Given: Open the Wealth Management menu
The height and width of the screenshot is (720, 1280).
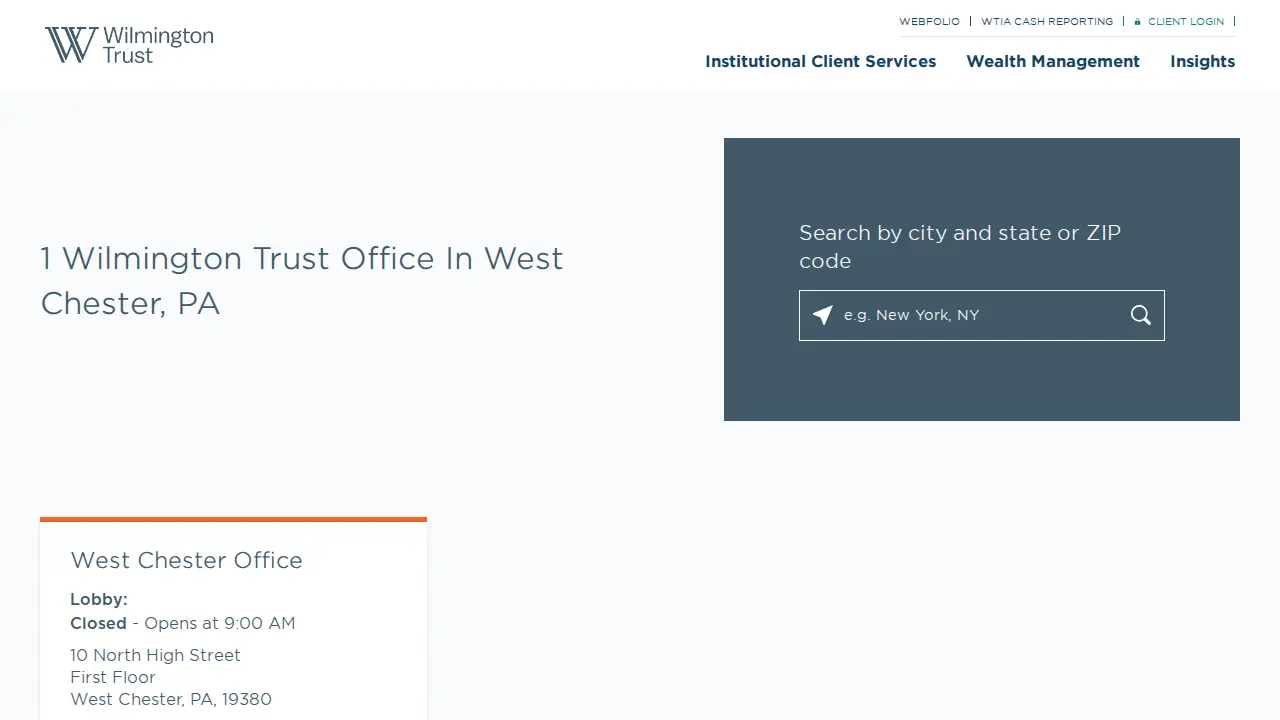Looking at the screenshot, I should [x=1053, y=61].
